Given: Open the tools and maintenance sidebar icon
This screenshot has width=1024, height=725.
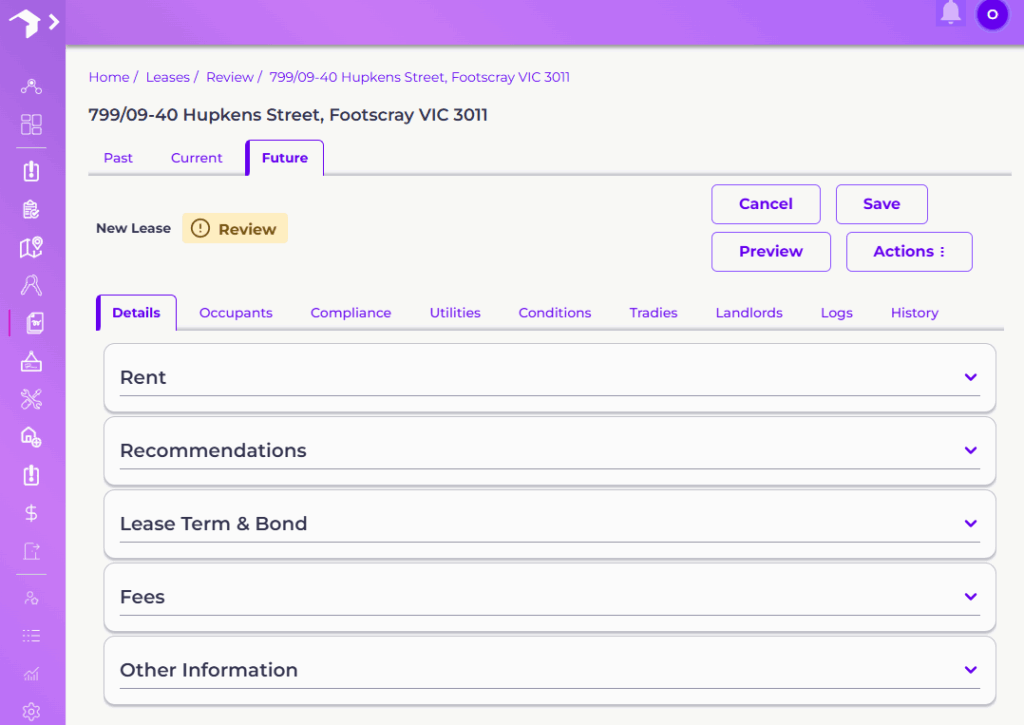Looking at the screenshot, I should (31, 400).
